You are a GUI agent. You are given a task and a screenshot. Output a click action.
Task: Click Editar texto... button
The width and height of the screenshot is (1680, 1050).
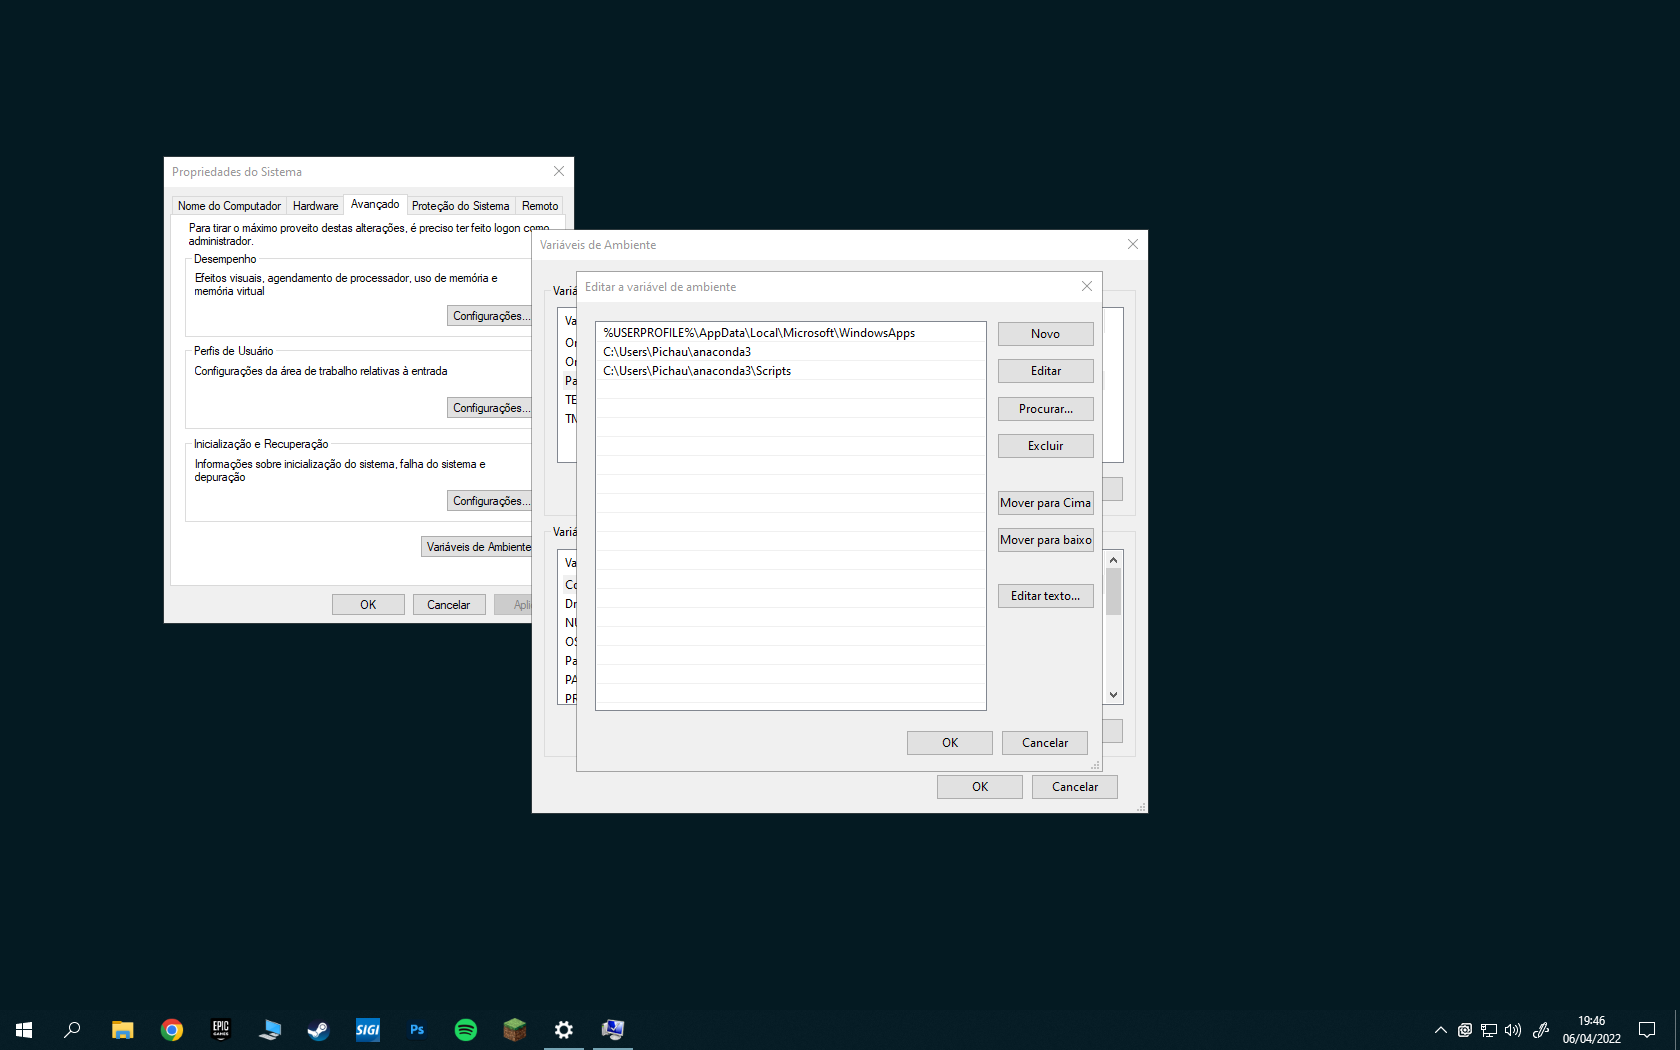coord(1045,596)
